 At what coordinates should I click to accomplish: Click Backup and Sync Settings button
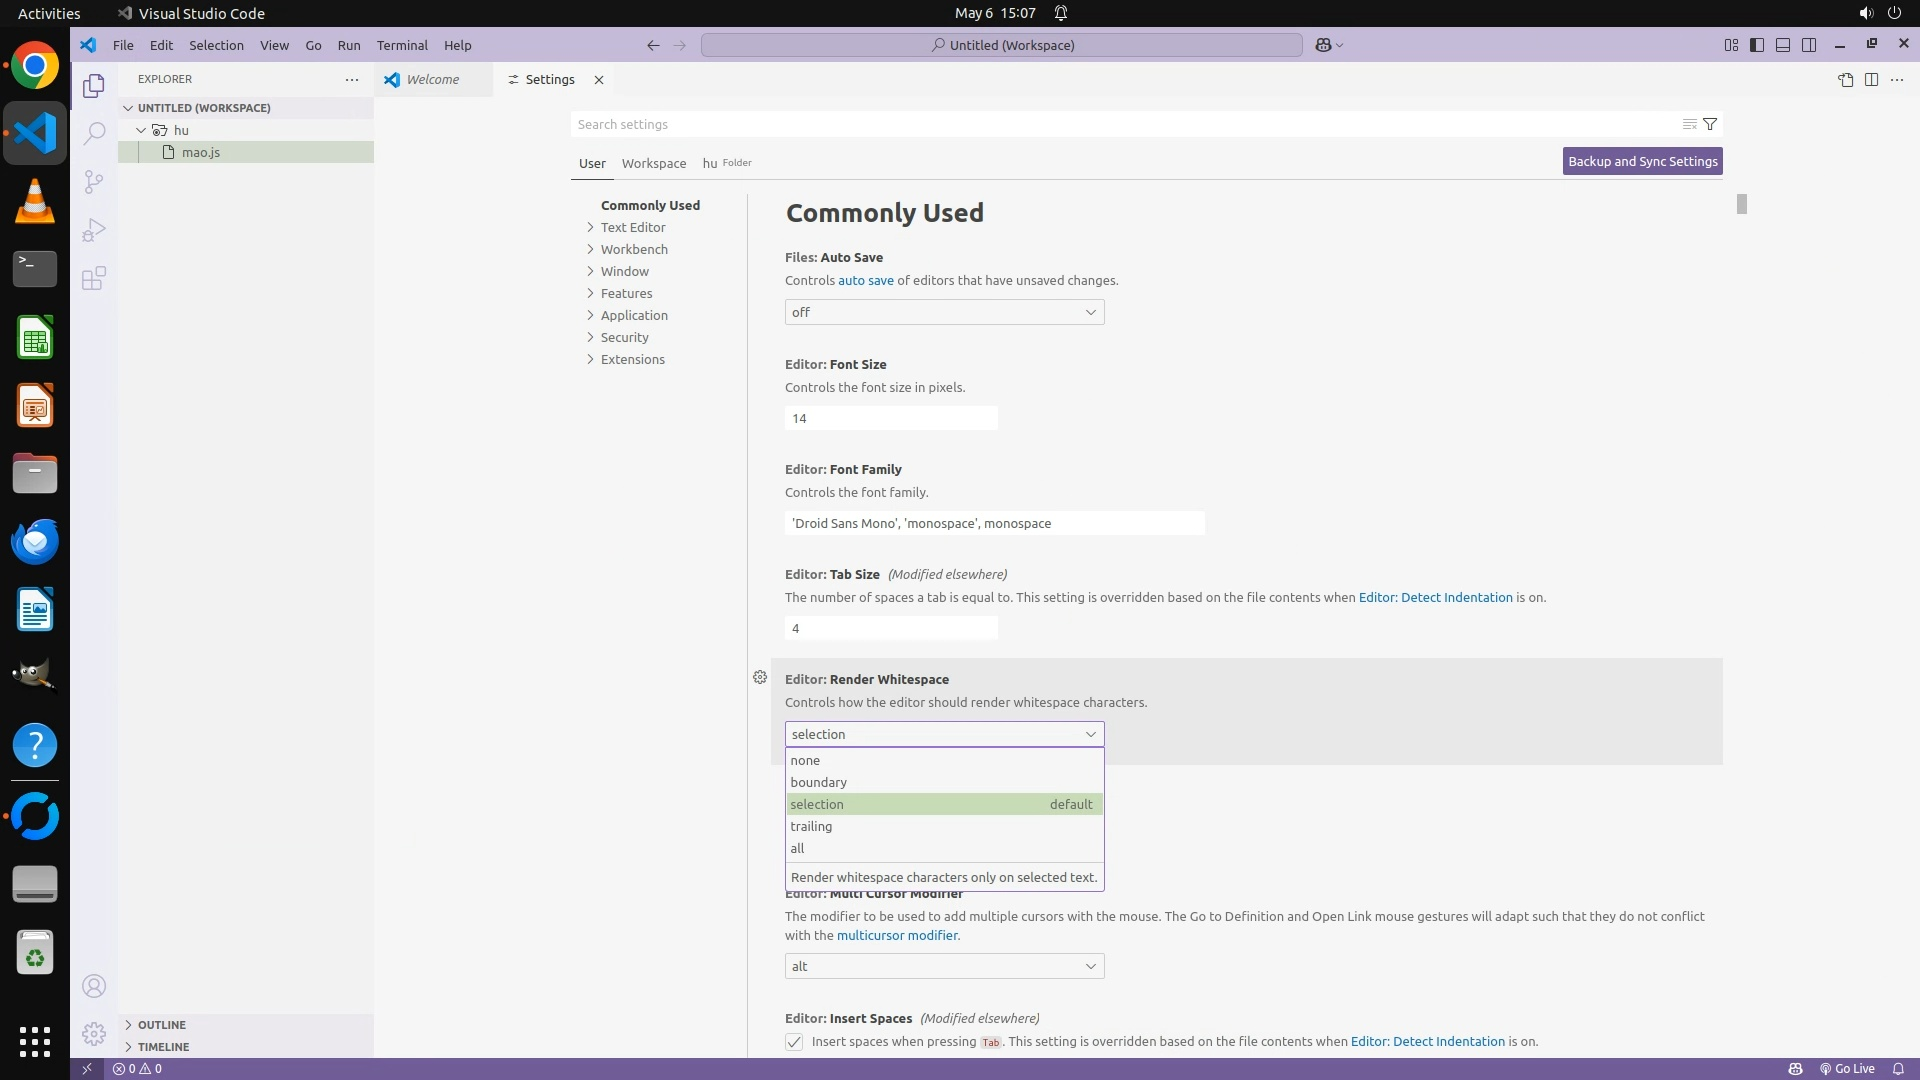click(x=1642, y=161)
